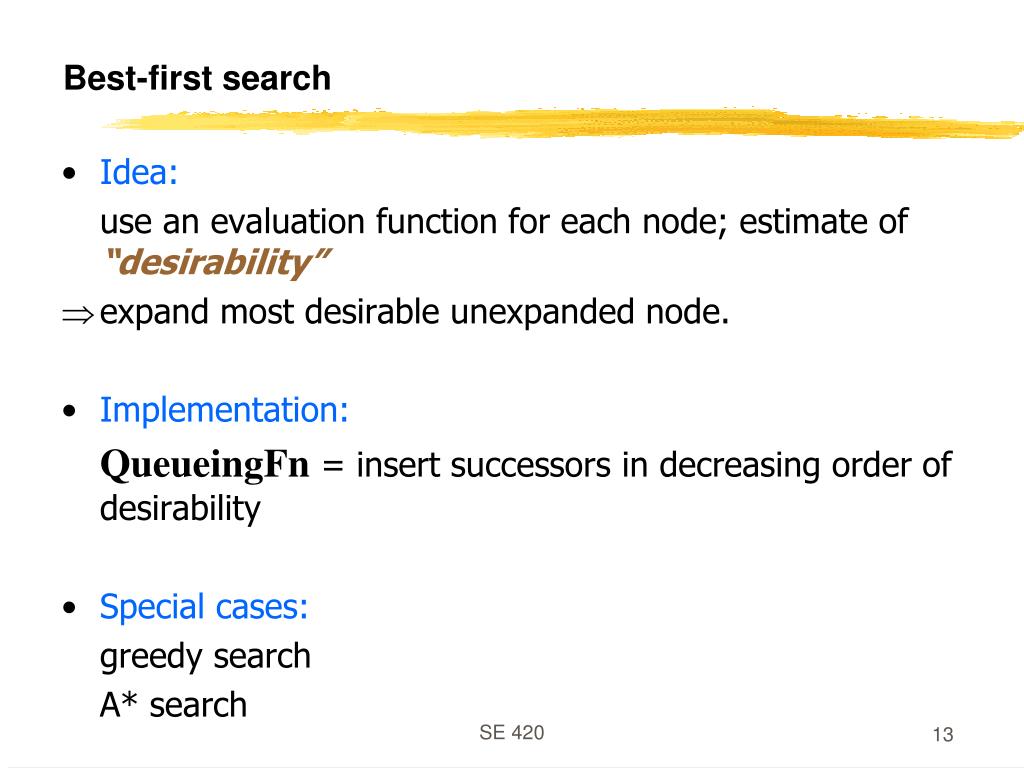The image size is (1024, 768).
Task: Click the bullet point beside Special cases:
Action: point(70,608)
